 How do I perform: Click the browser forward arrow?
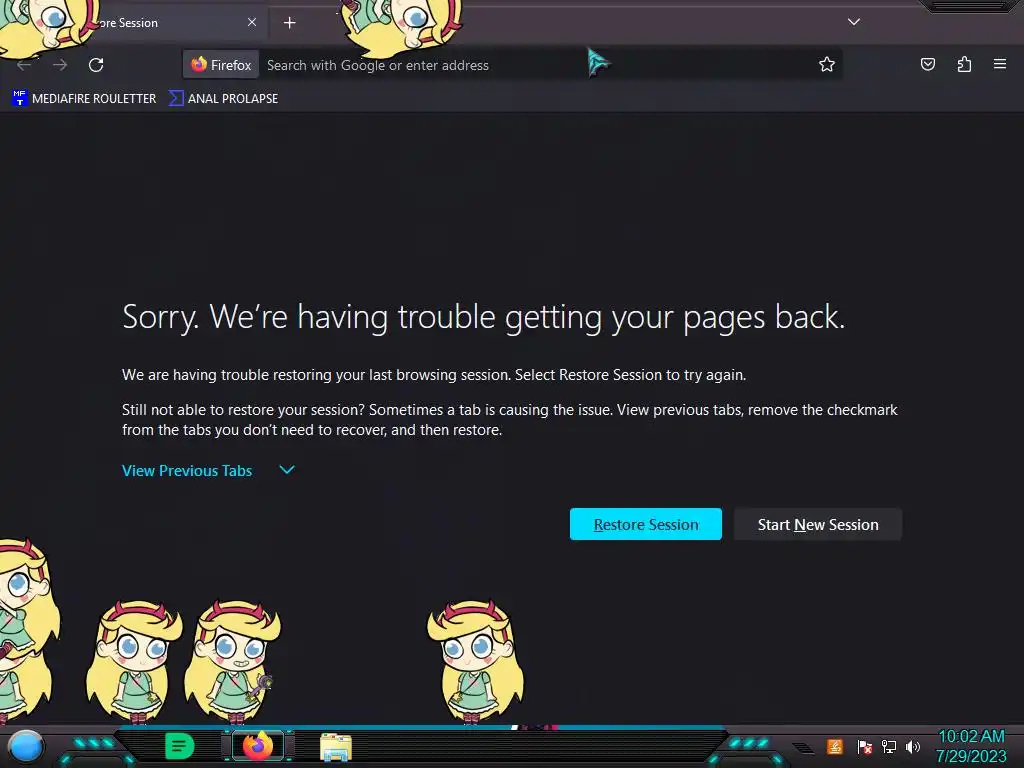point(60,65)
